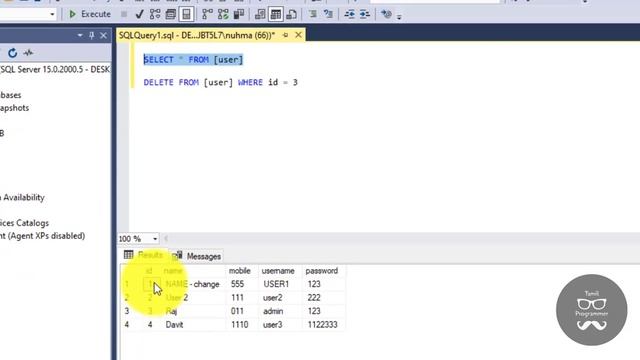Viewport: 640px width, 360px height.
Task: Select username cell user2
Action: [280, 298]
